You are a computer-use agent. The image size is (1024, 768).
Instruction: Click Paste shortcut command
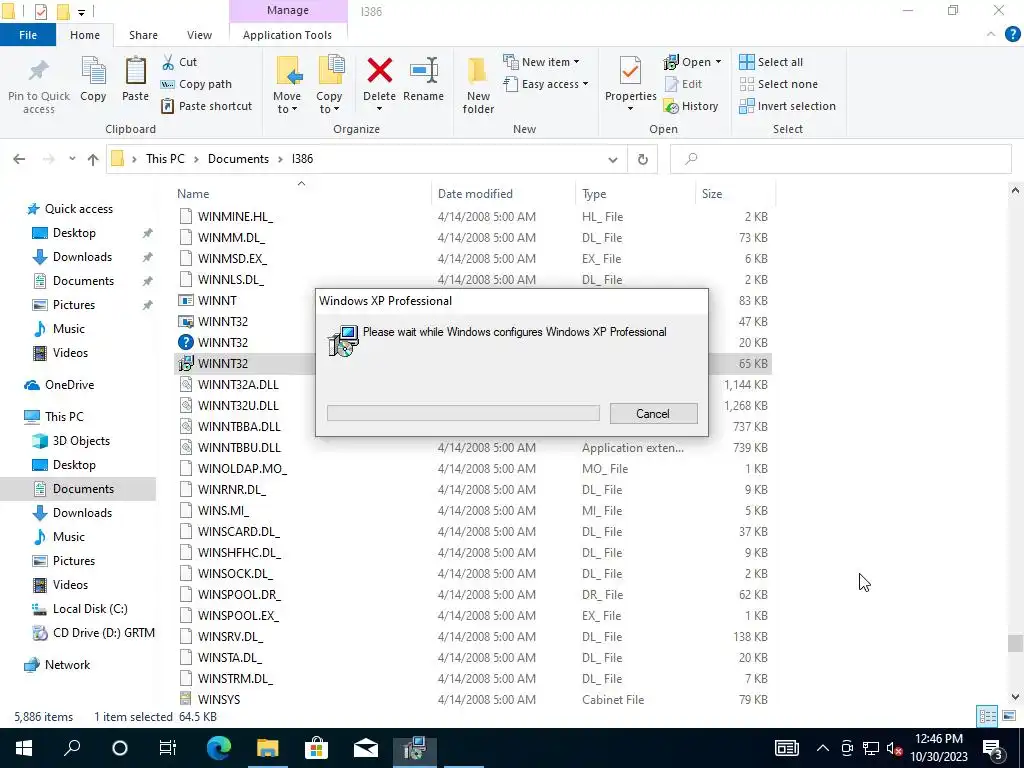click(206, 106)
